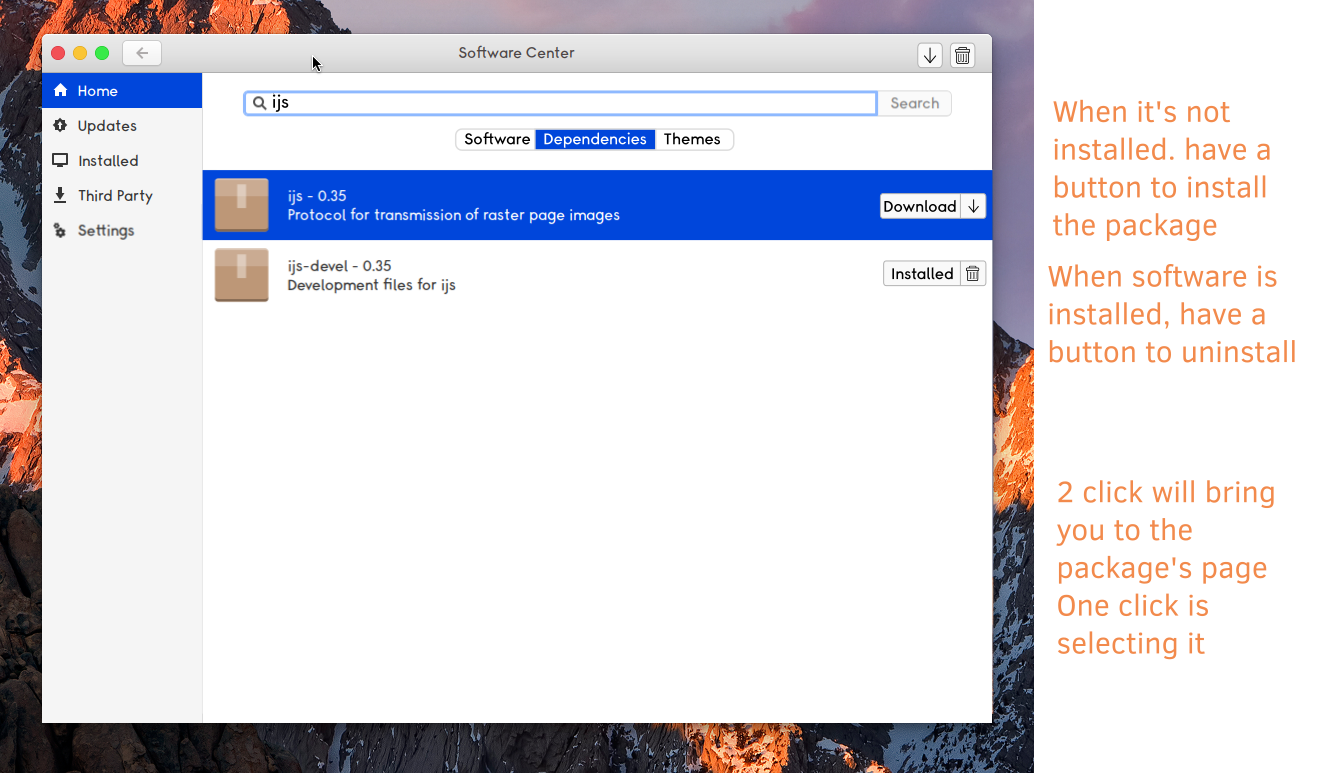Viewport: 1323px width, 773px height.
Task: Click Download for ijs package
Action: 919,206
